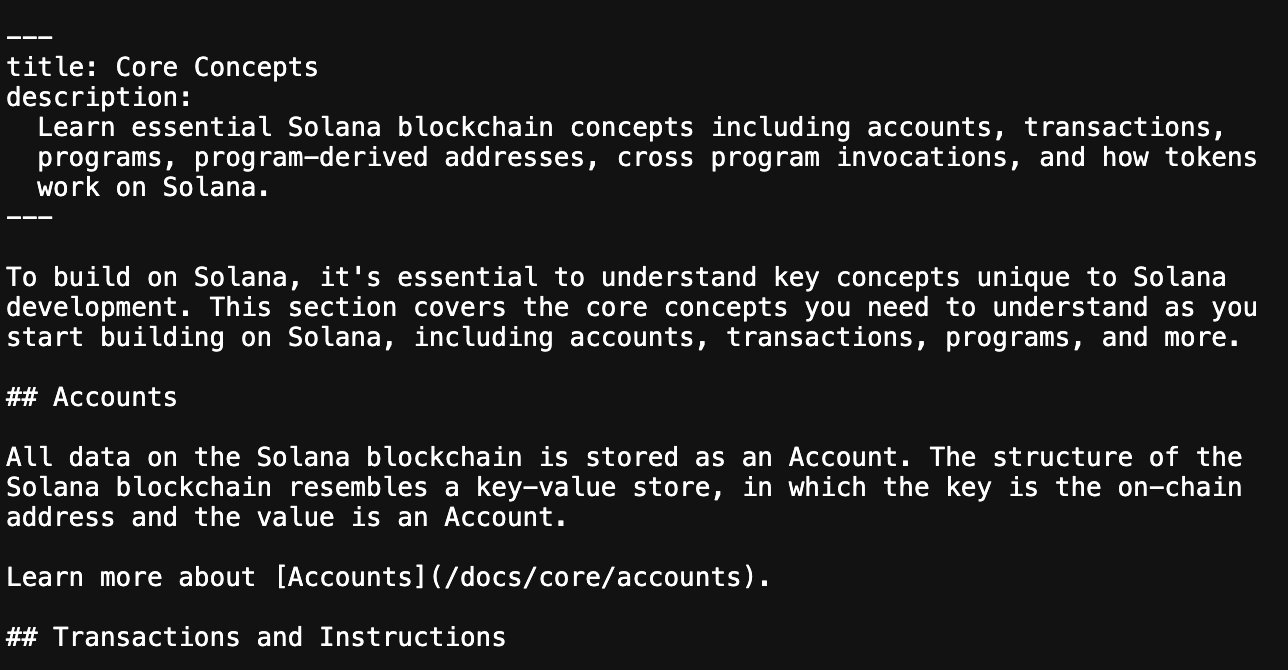This screenshot has height=670, width=1288.
Task: Click the "## Accounts" heading
Action: tap(91, 397)
